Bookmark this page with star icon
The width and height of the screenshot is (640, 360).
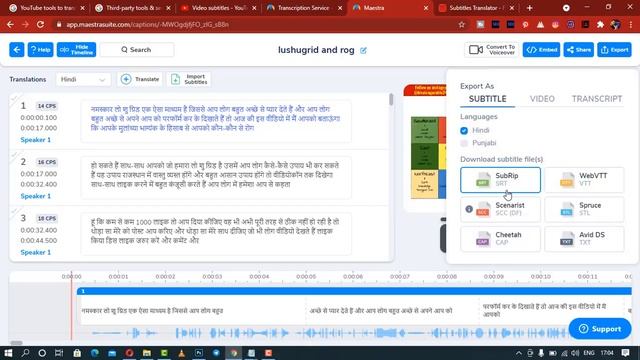click(462, 25)
